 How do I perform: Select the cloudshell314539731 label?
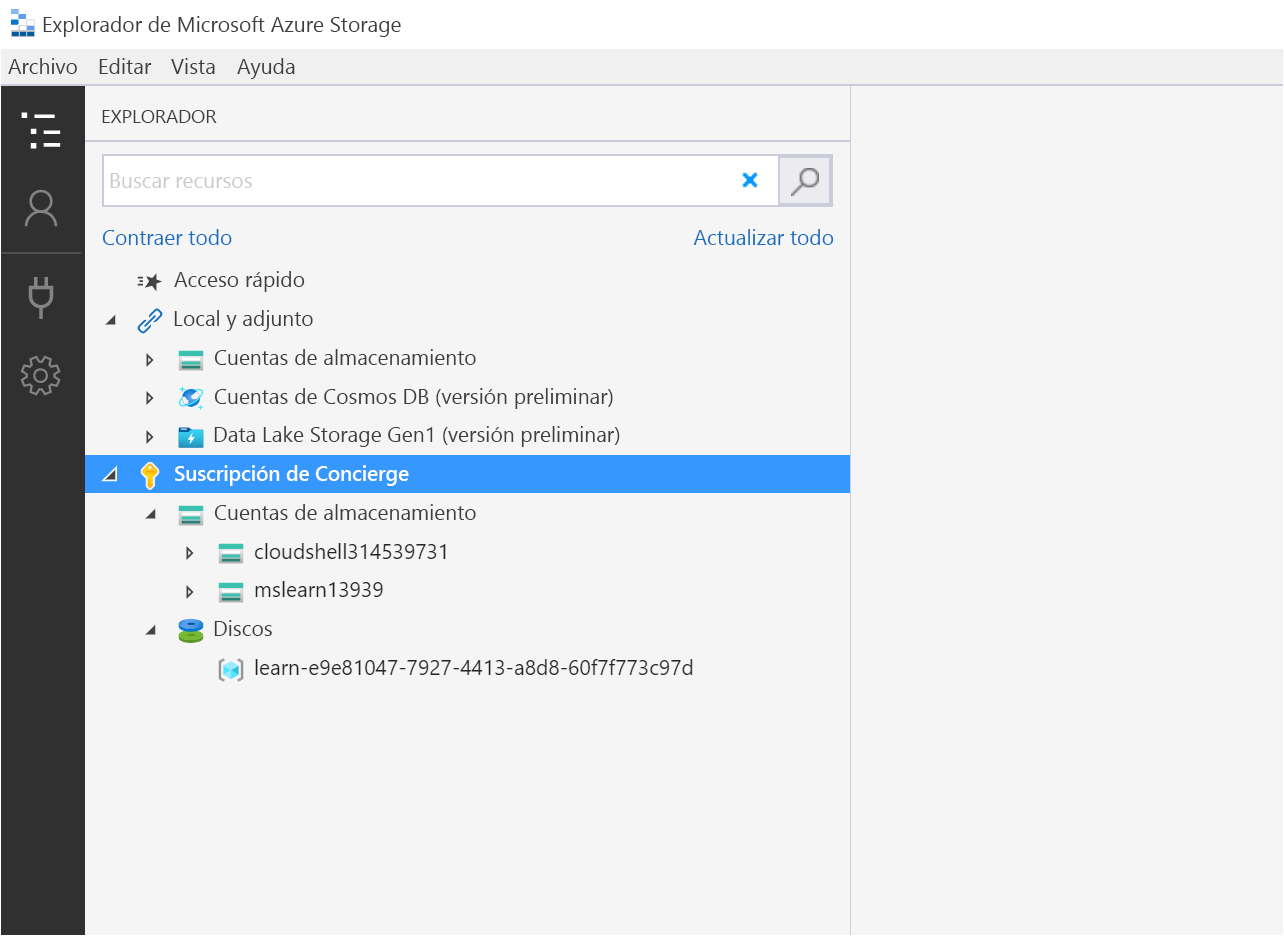click(351, 552)
